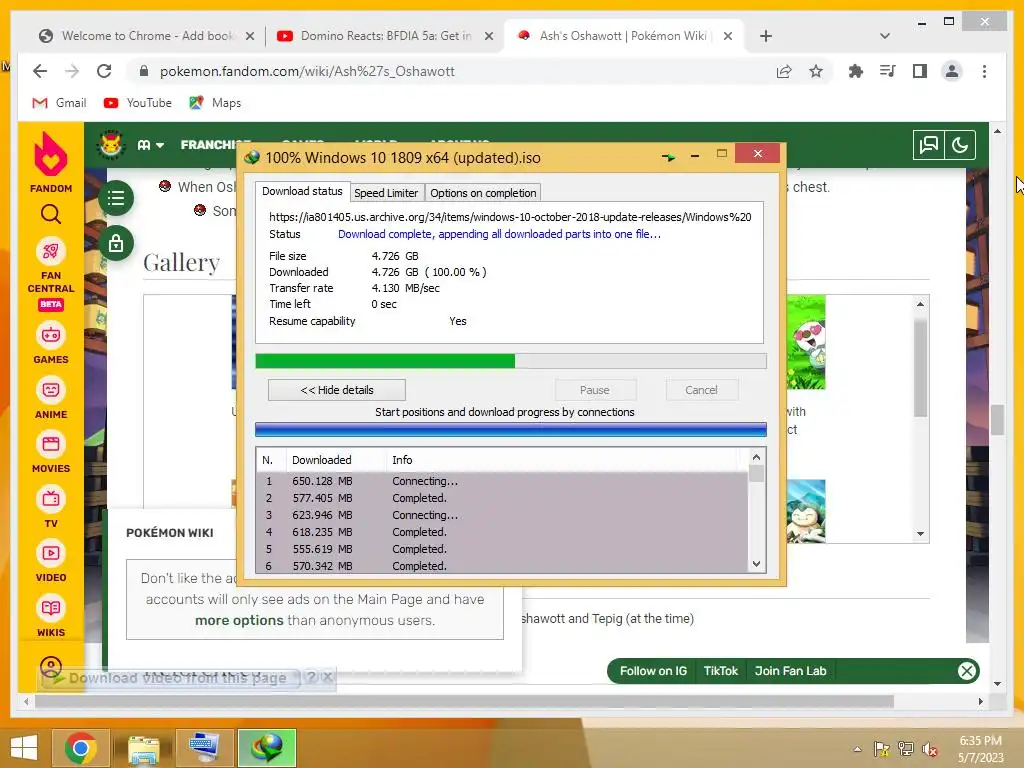Open Fandom search magnifier
The image size is (1024, 768).
51,214
